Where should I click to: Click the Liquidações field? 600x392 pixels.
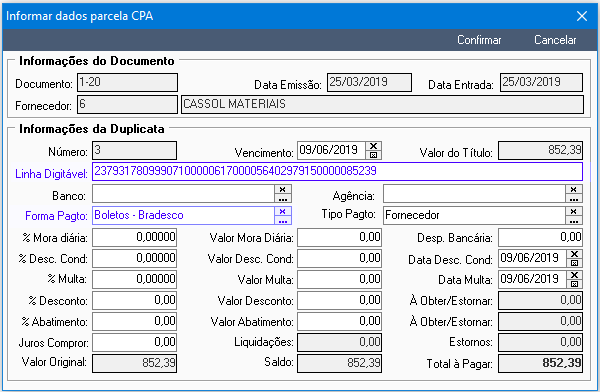[x=339, y=342]
